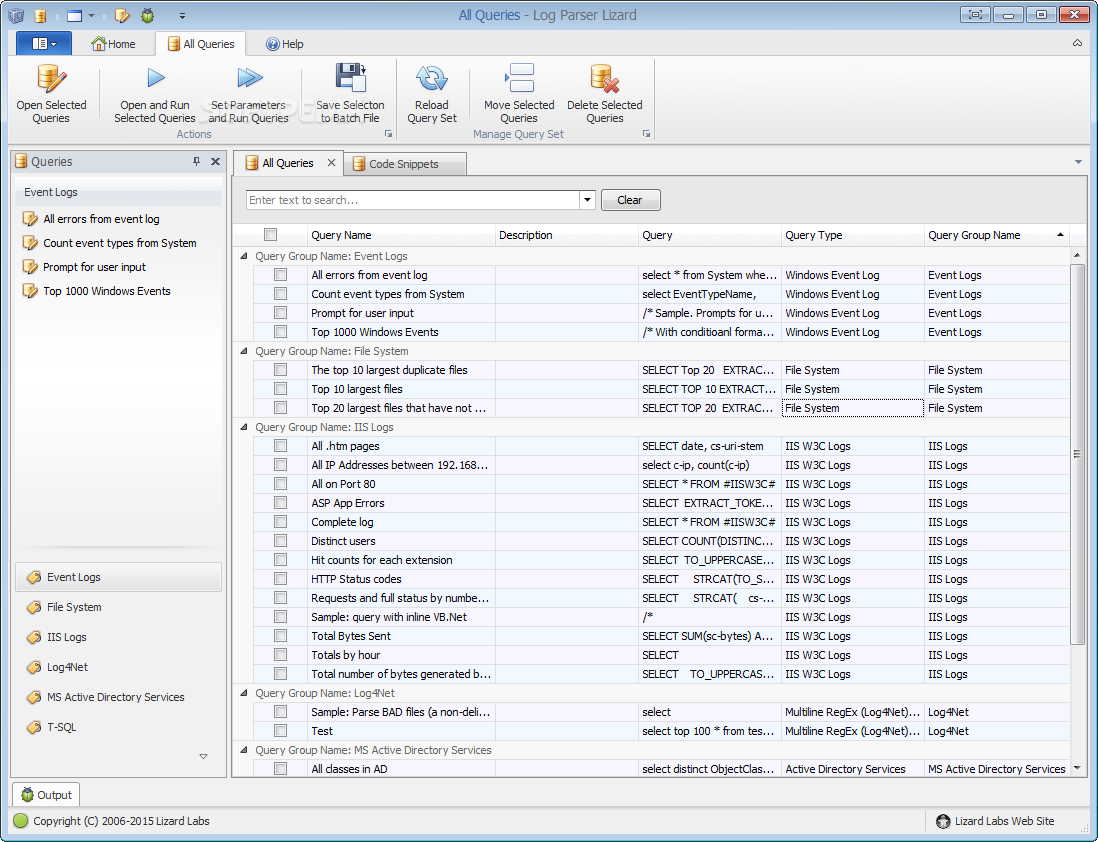Click the Output panel bug icon
The image size is (1098, 842).
click(x=27, y=795)
